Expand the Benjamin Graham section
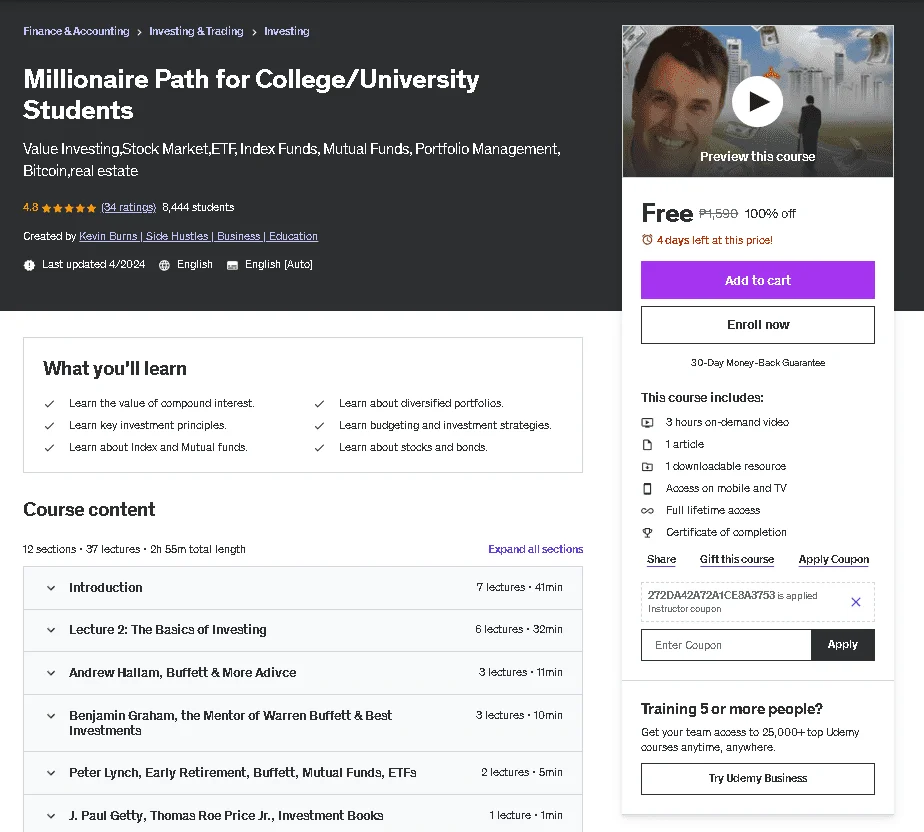 point(303,722)
